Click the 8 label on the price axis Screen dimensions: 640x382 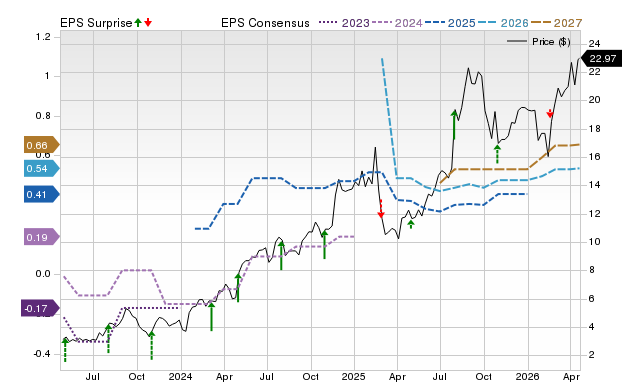591,270
